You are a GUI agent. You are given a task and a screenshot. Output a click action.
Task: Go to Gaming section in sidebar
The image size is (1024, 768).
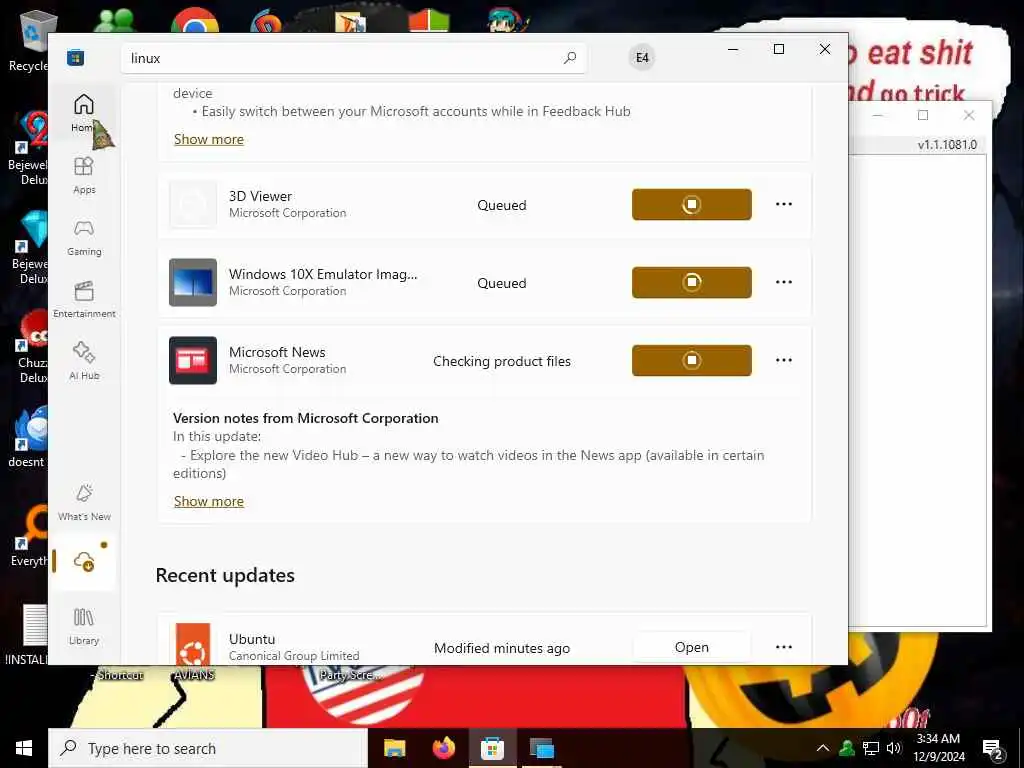point(84,237)
